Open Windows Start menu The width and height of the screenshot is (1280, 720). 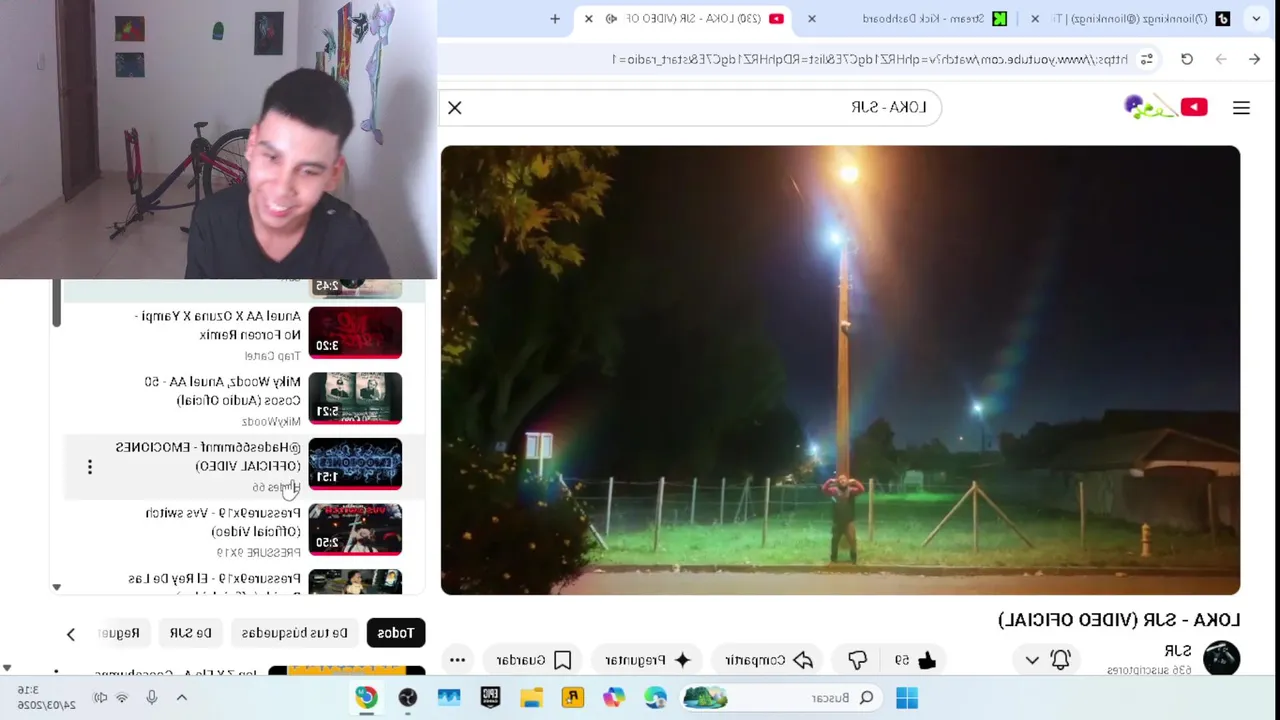pos(907,698)
